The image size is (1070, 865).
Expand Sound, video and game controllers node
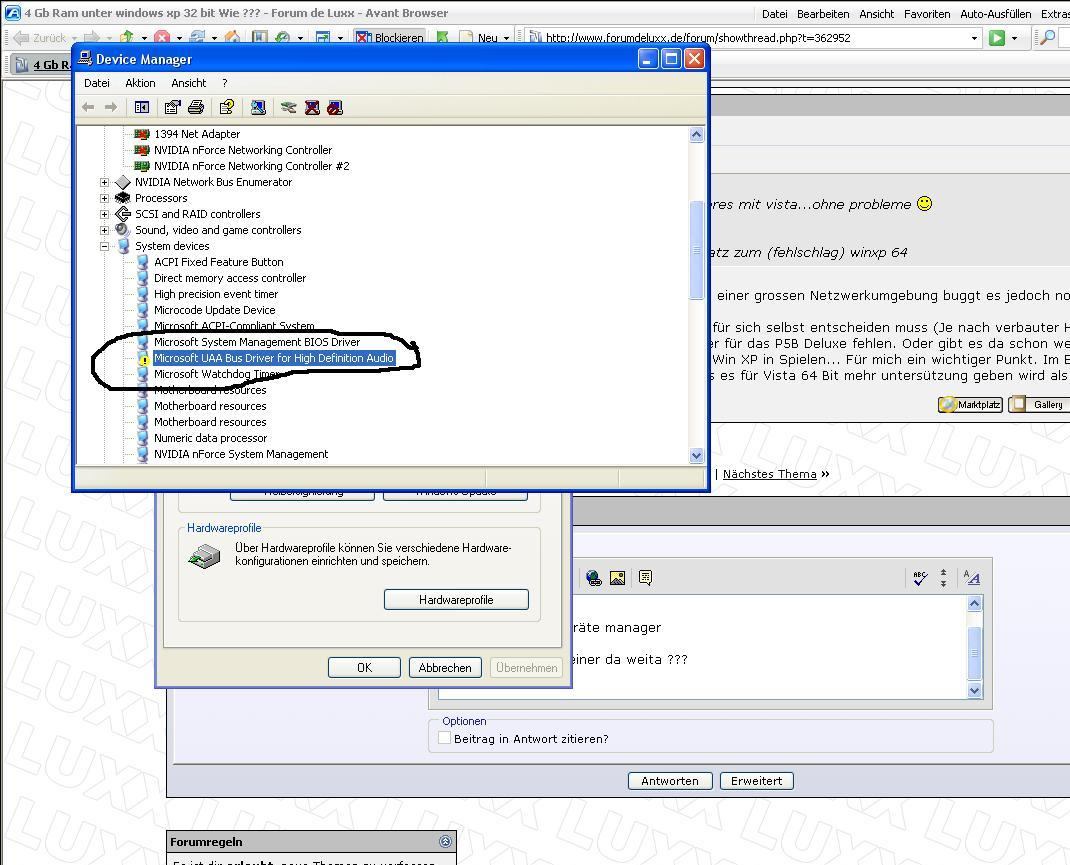(104, 231)
